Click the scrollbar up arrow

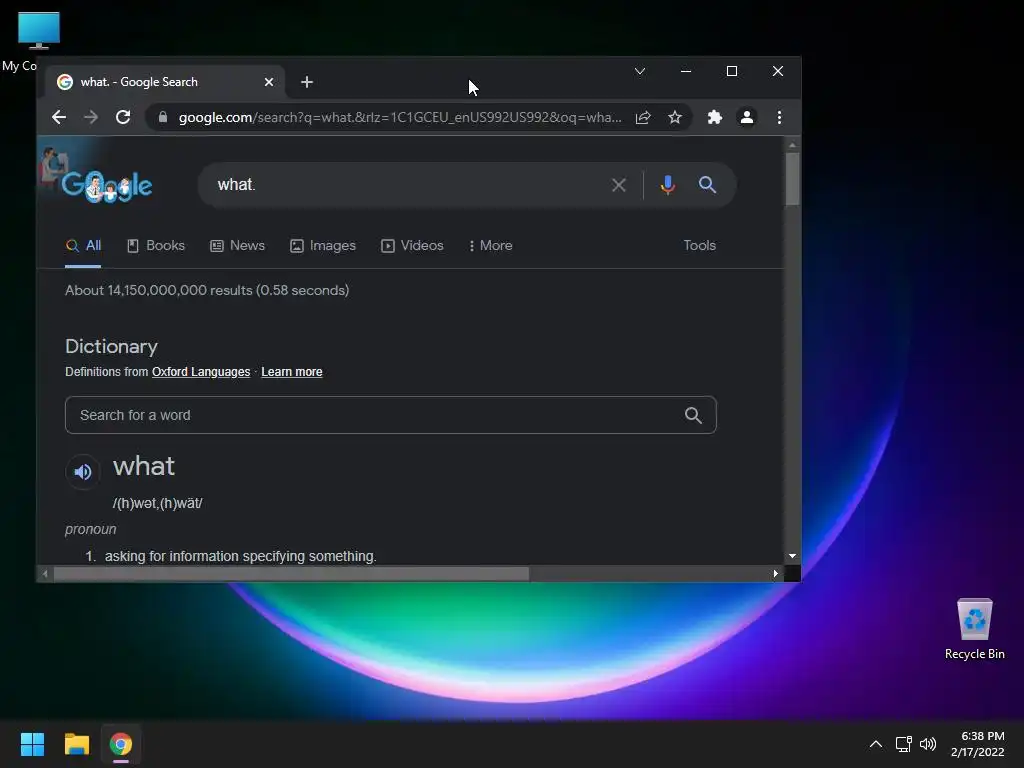(x=792, y=145)
